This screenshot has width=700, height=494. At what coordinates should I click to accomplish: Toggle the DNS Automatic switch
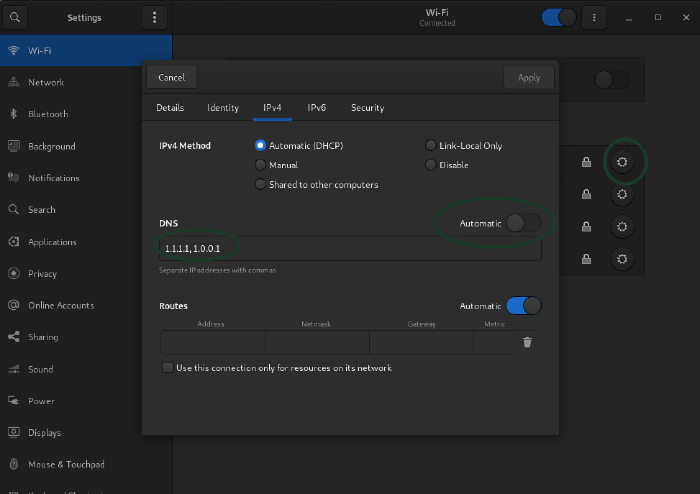523,223
